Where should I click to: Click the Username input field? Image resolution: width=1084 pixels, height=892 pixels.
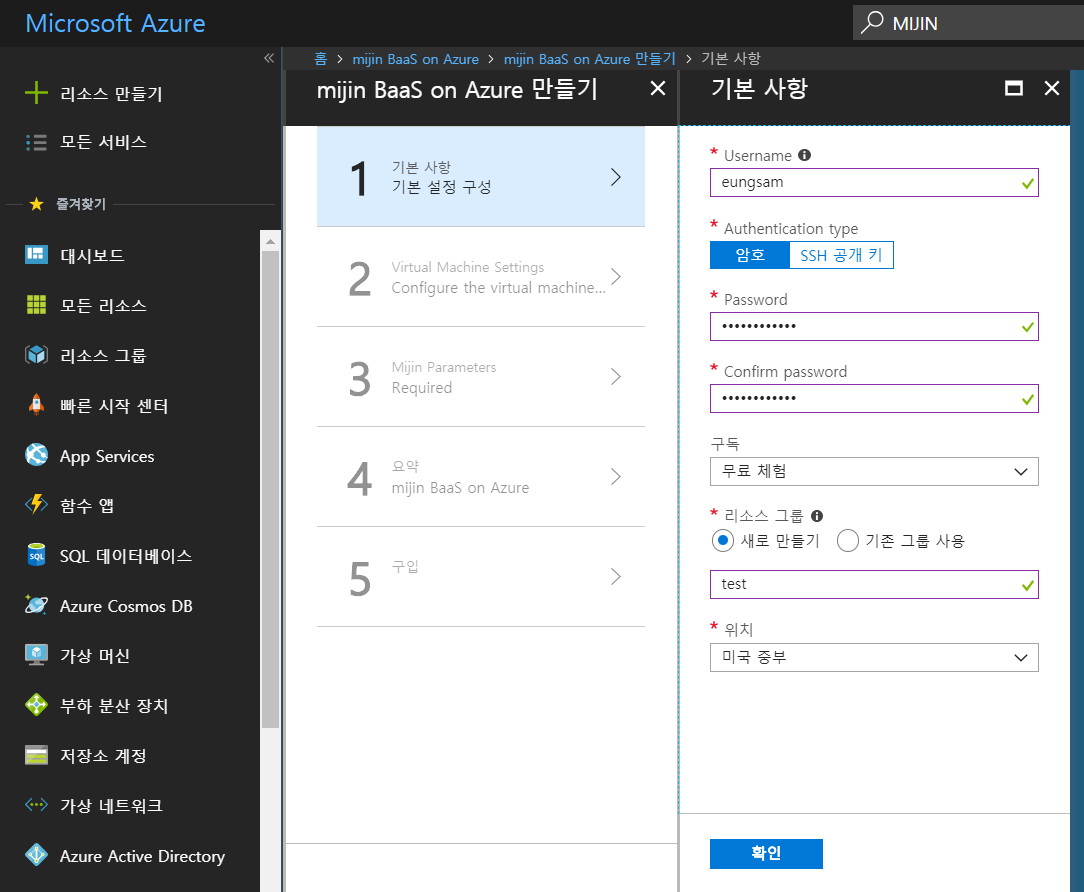tap(874, 183)
